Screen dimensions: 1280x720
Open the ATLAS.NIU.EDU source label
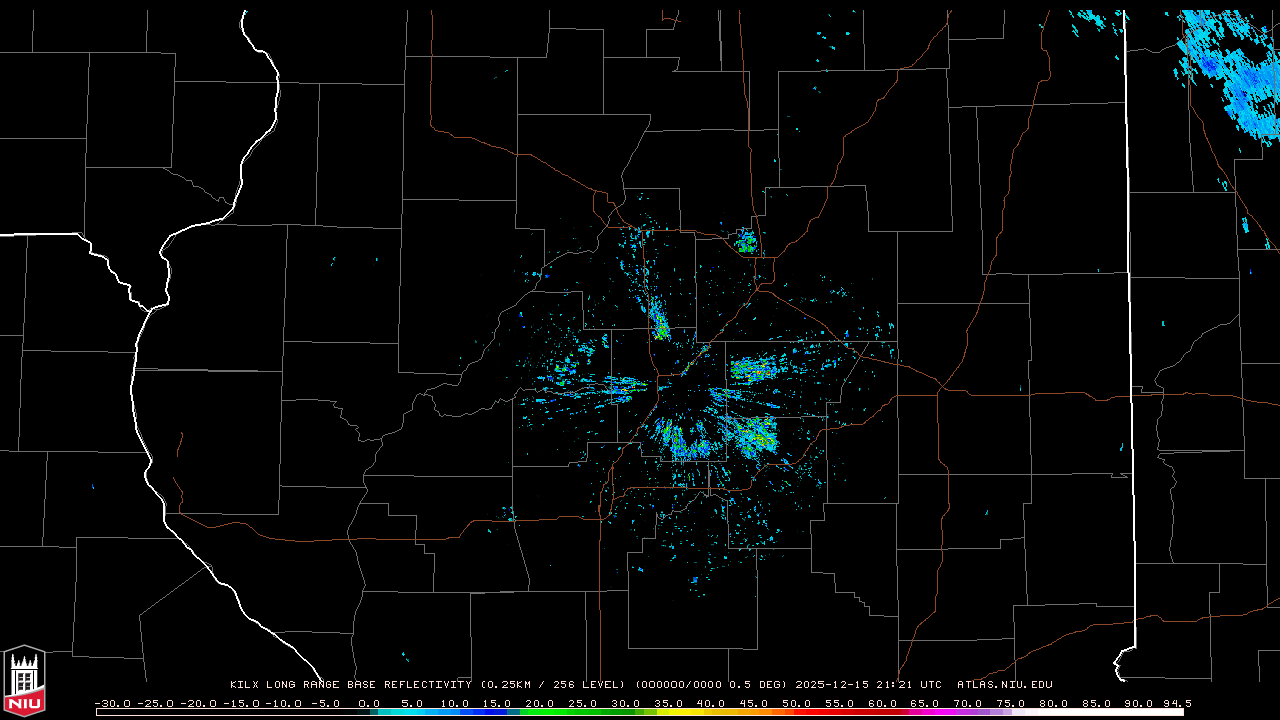click(x=1005, y=685)
